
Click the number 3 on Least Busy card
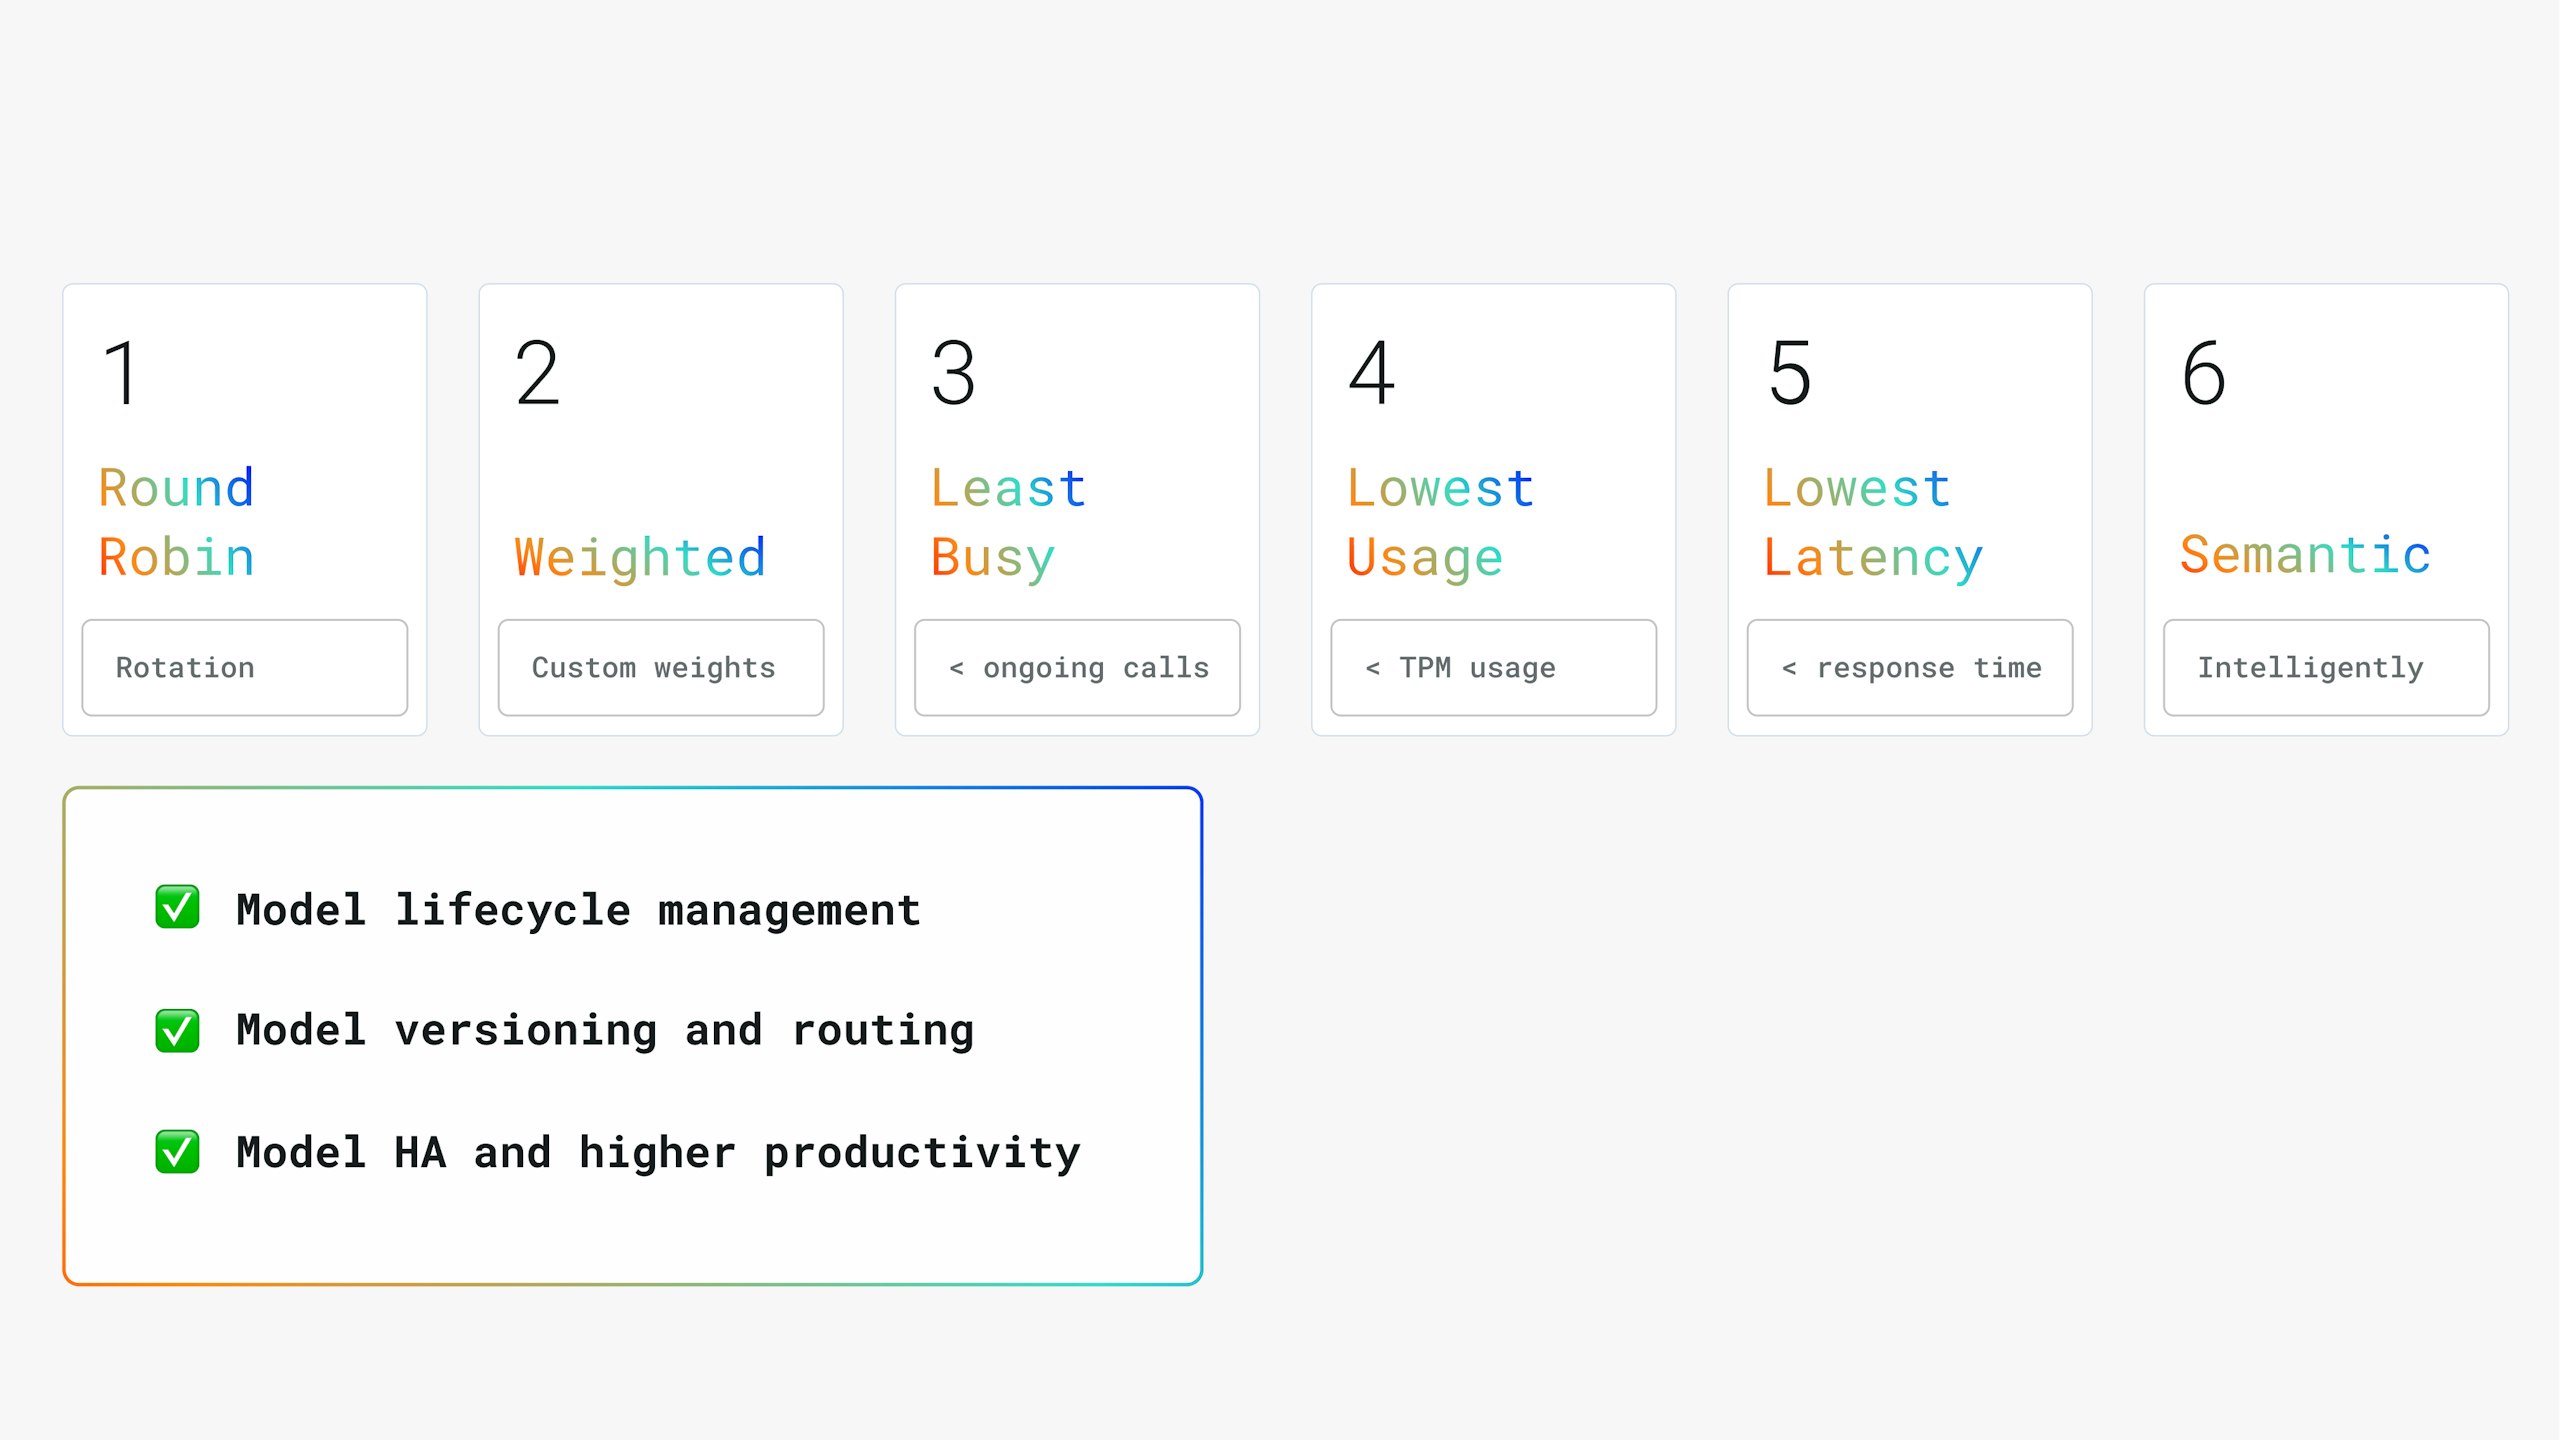pos(953,373)
